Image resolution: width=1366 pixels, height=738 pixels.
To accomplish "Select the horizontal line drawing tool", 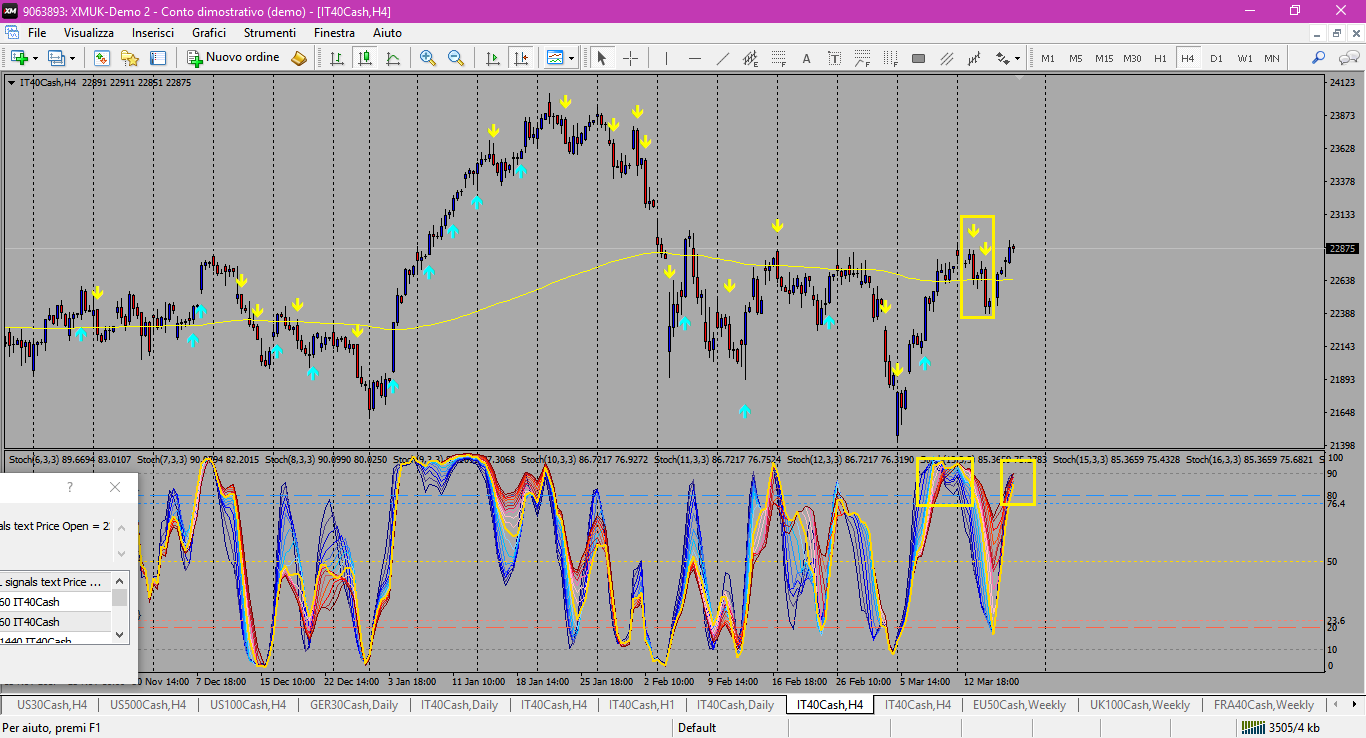I will 694,58.
